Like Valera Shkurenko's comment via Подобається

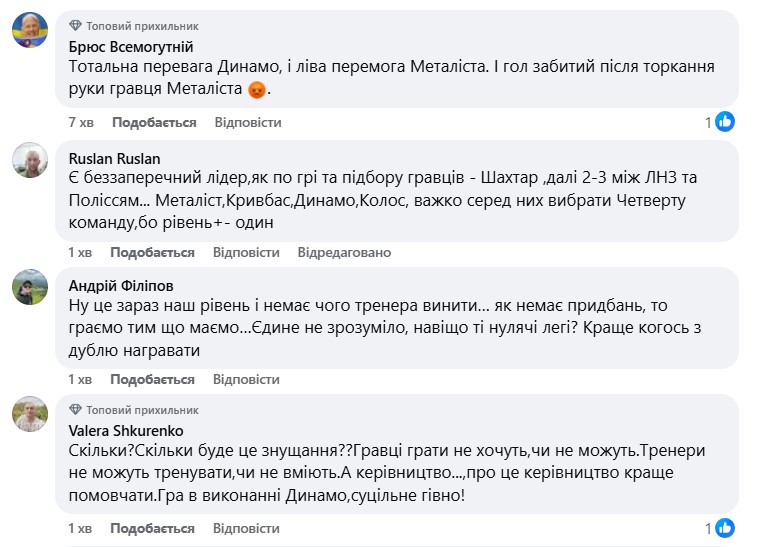point(152,527)
